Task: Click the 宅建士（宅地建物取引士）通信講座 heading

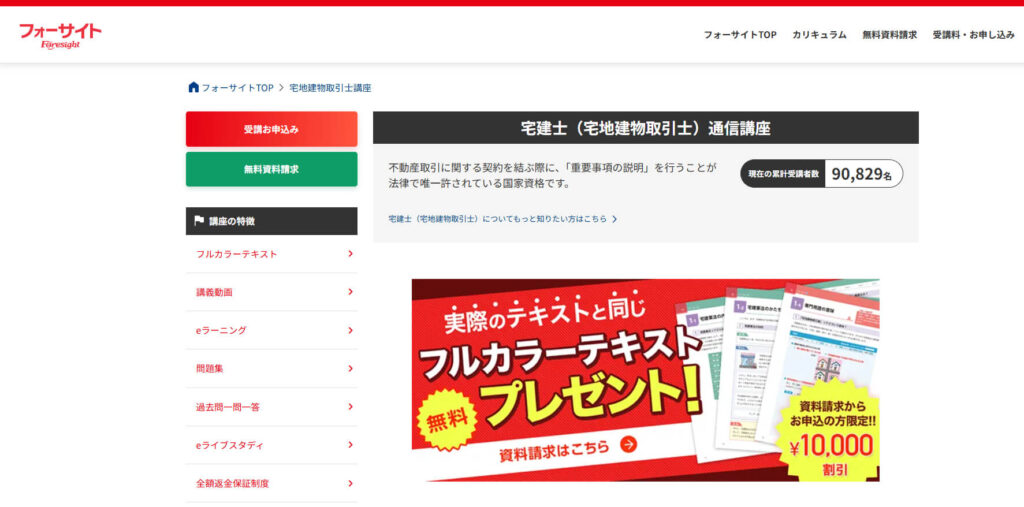Action: tap(645, 129)
